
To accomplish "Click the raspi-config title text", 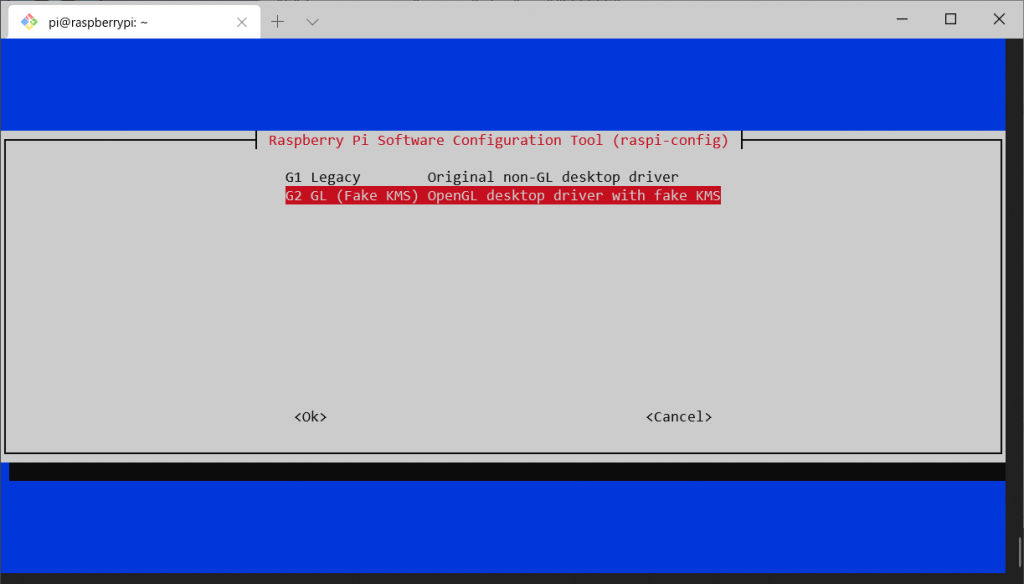I will [498, 140].
